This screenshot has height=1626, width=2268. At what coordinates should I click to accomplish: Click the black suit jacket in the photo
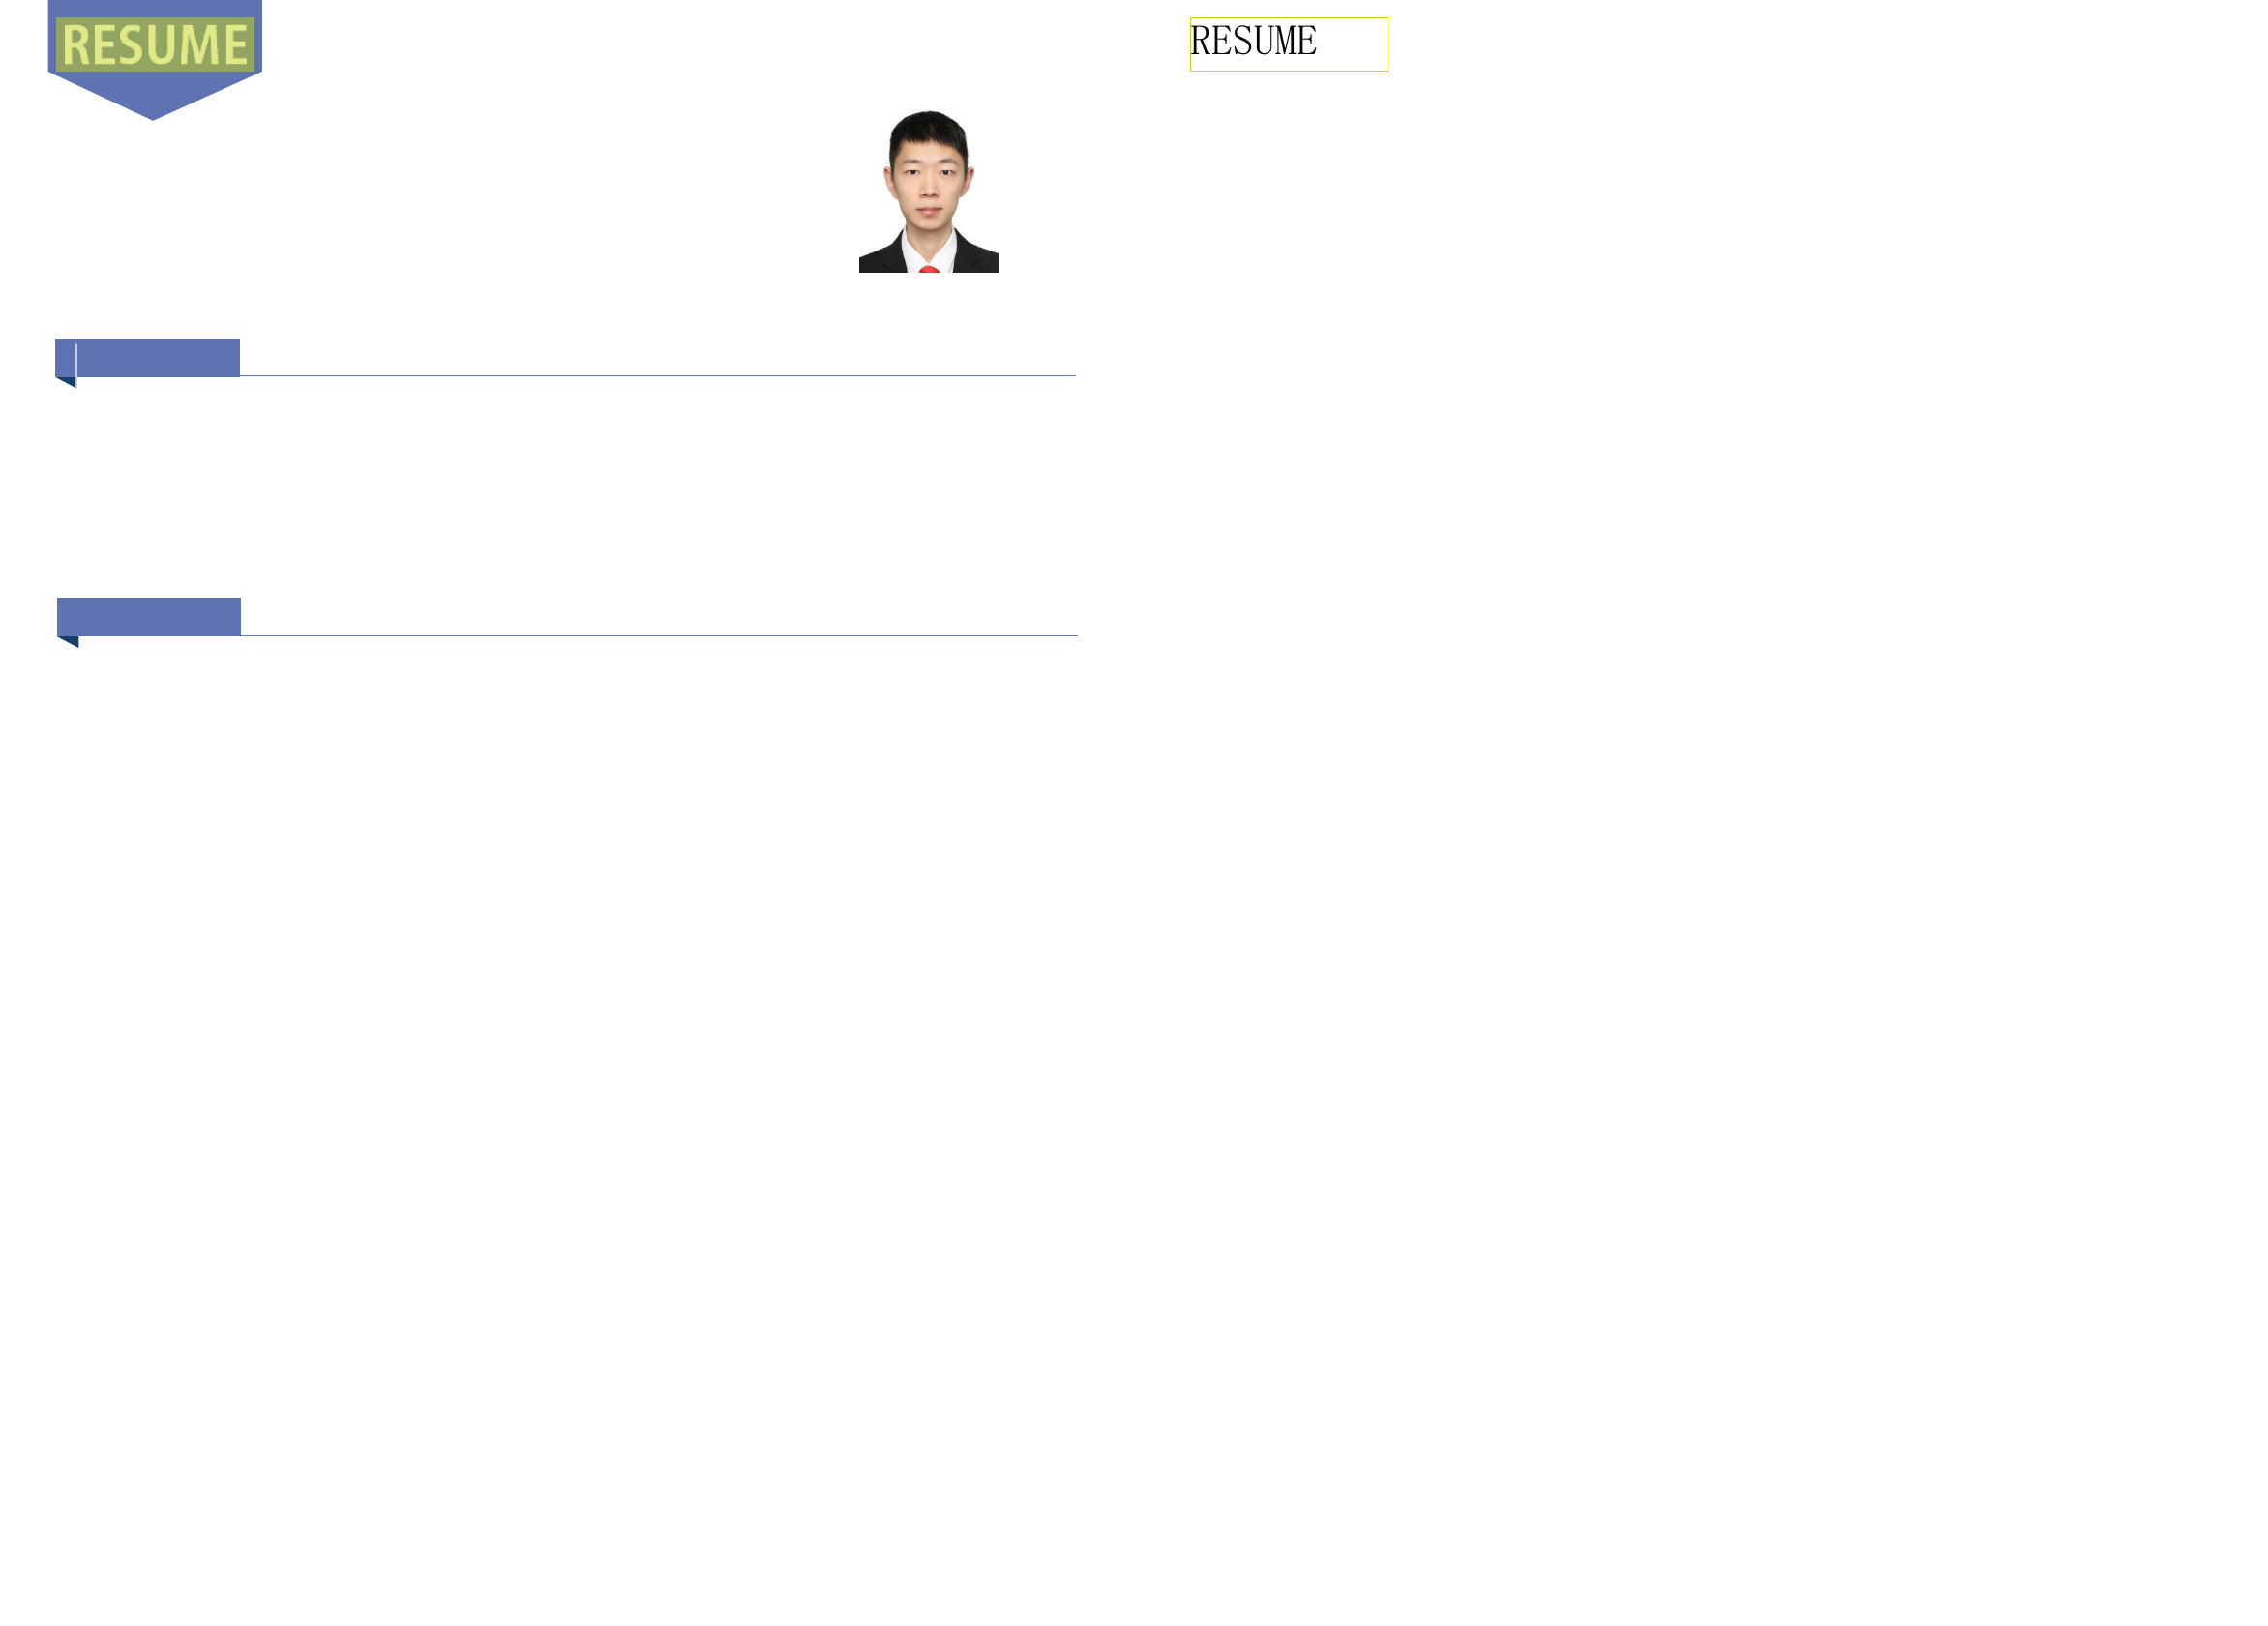click(x=976, y=257)
